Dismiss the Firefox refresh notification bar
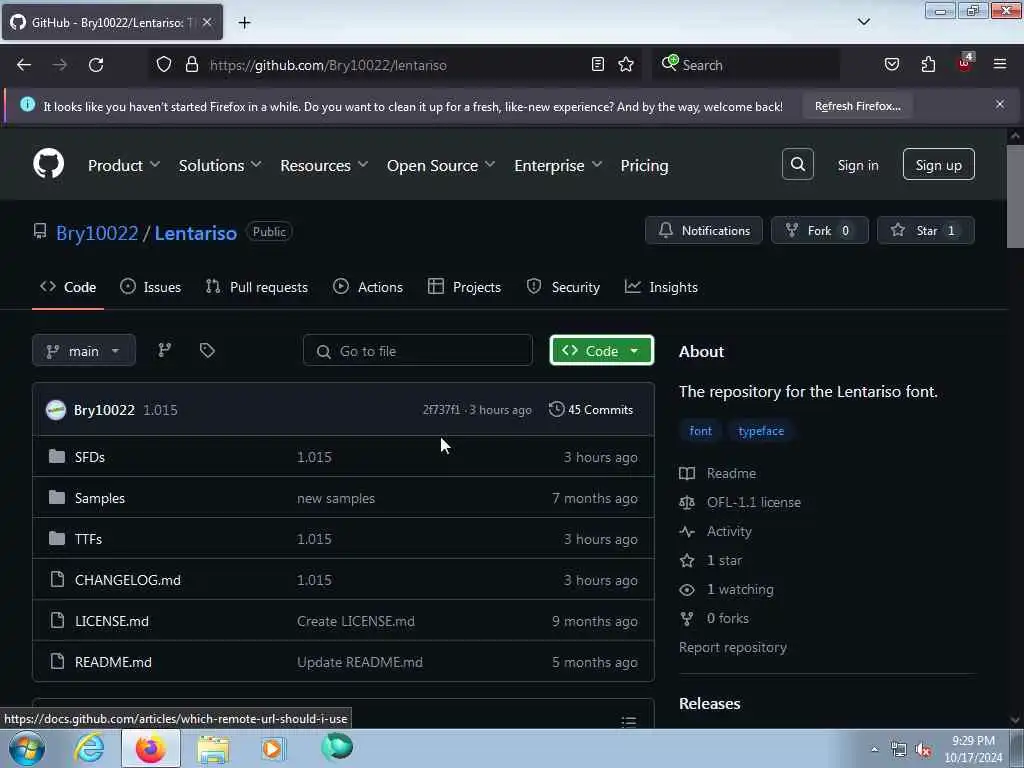1024x768 pixels. [x=1000, y=104]
